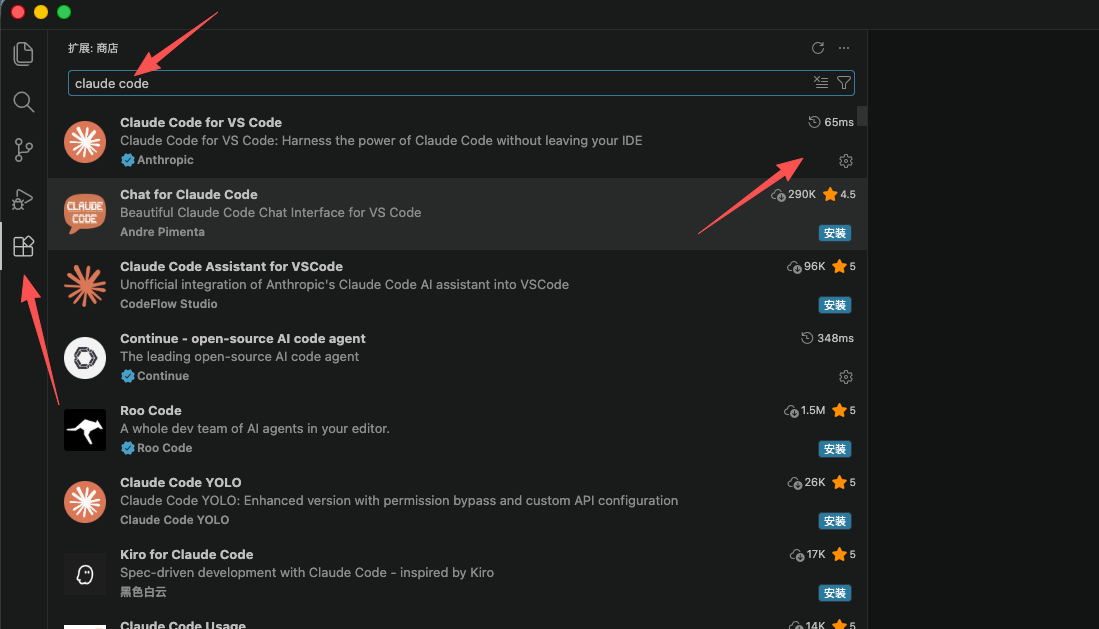Click the Roo Code kangaroo logo

(x=85, y=430)
